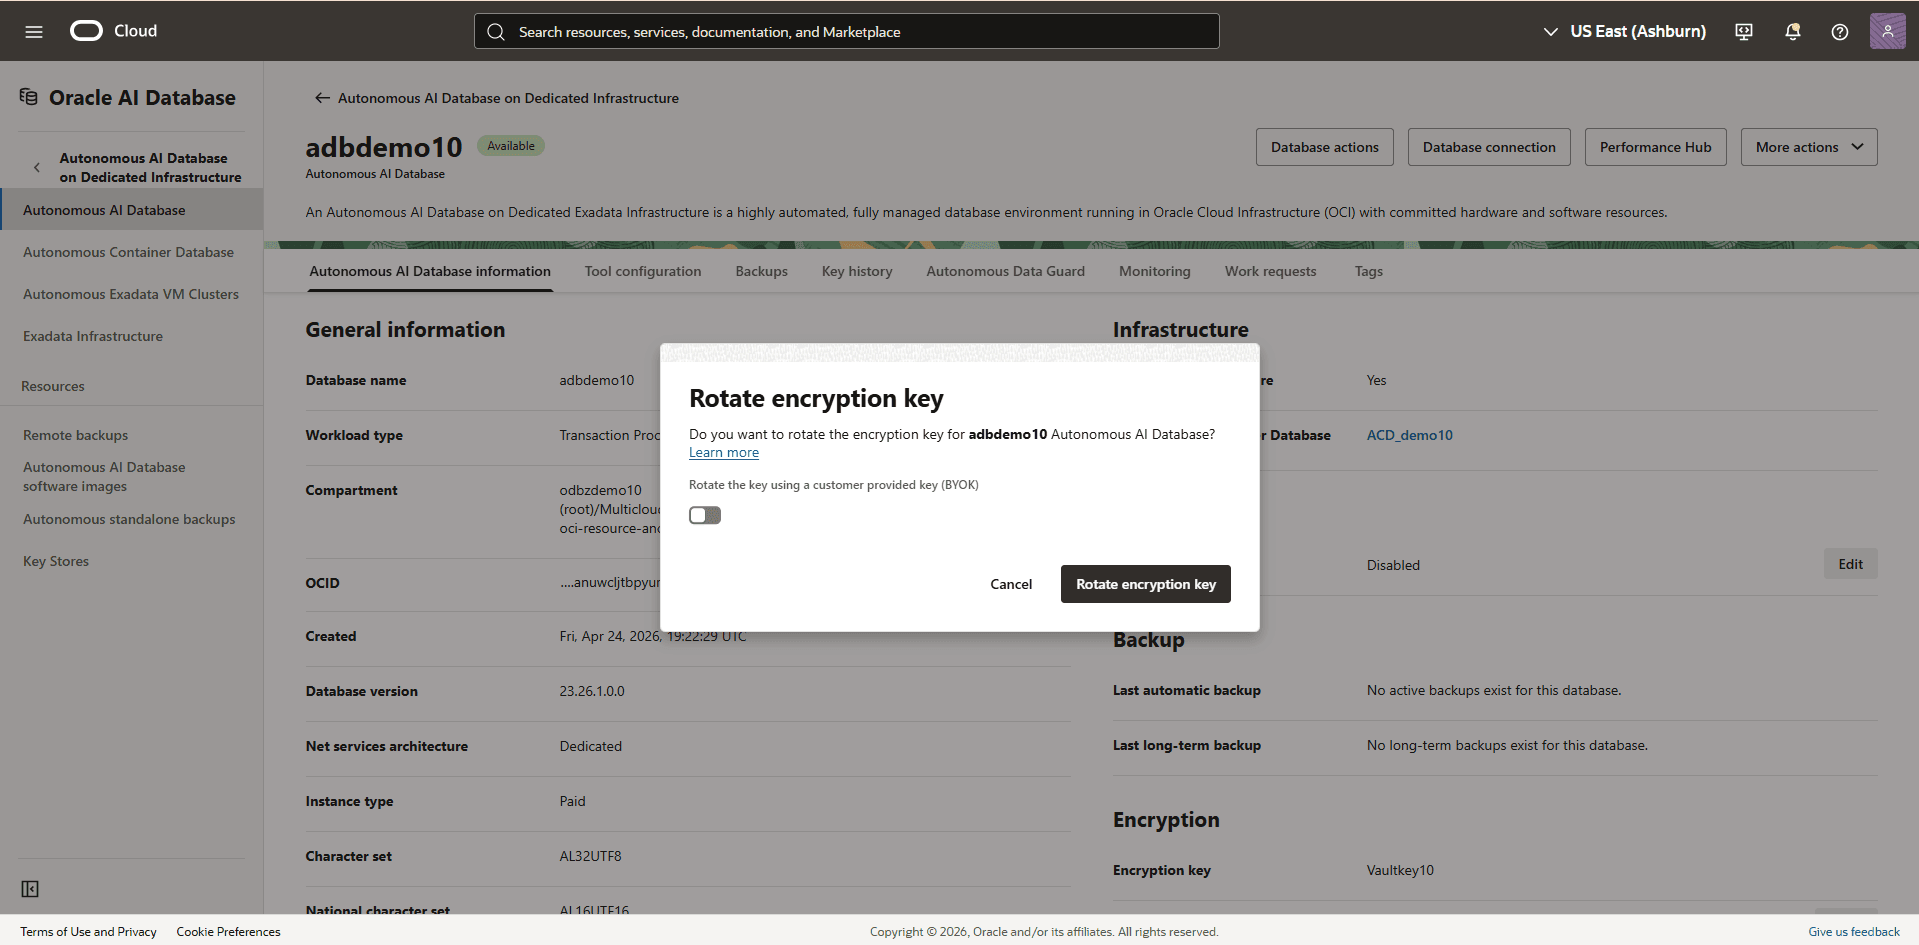The image size is (1919, 945).
Task: Click the back arrow in breadcrumb
Action: (x=322, y=98)
